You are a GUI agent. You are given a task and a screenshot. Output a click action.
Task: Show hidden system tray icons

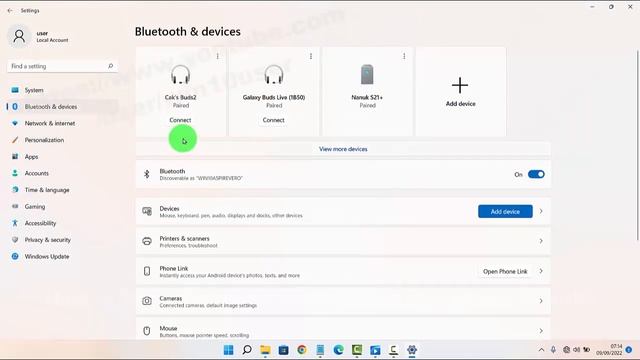point(541,350)
